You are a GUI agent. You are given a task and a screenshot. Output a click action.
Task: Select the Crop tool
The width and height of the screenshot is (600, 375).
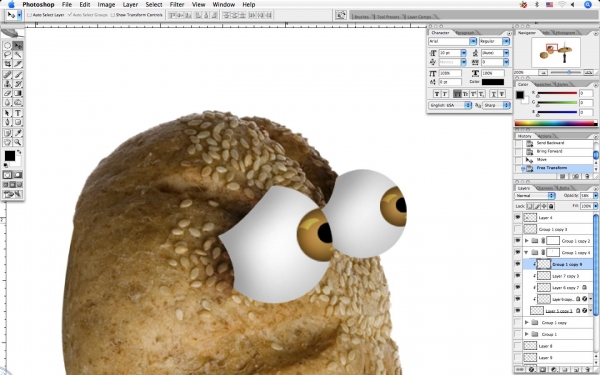(x=7, y=64)
